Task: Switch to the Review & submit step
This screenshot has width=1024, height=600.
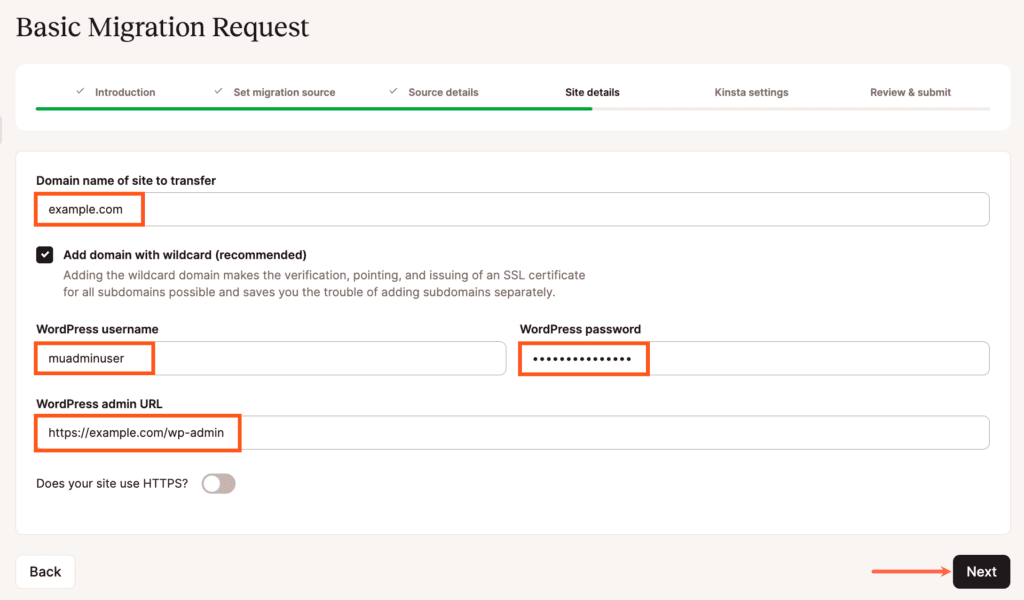Action: (910, 92)
